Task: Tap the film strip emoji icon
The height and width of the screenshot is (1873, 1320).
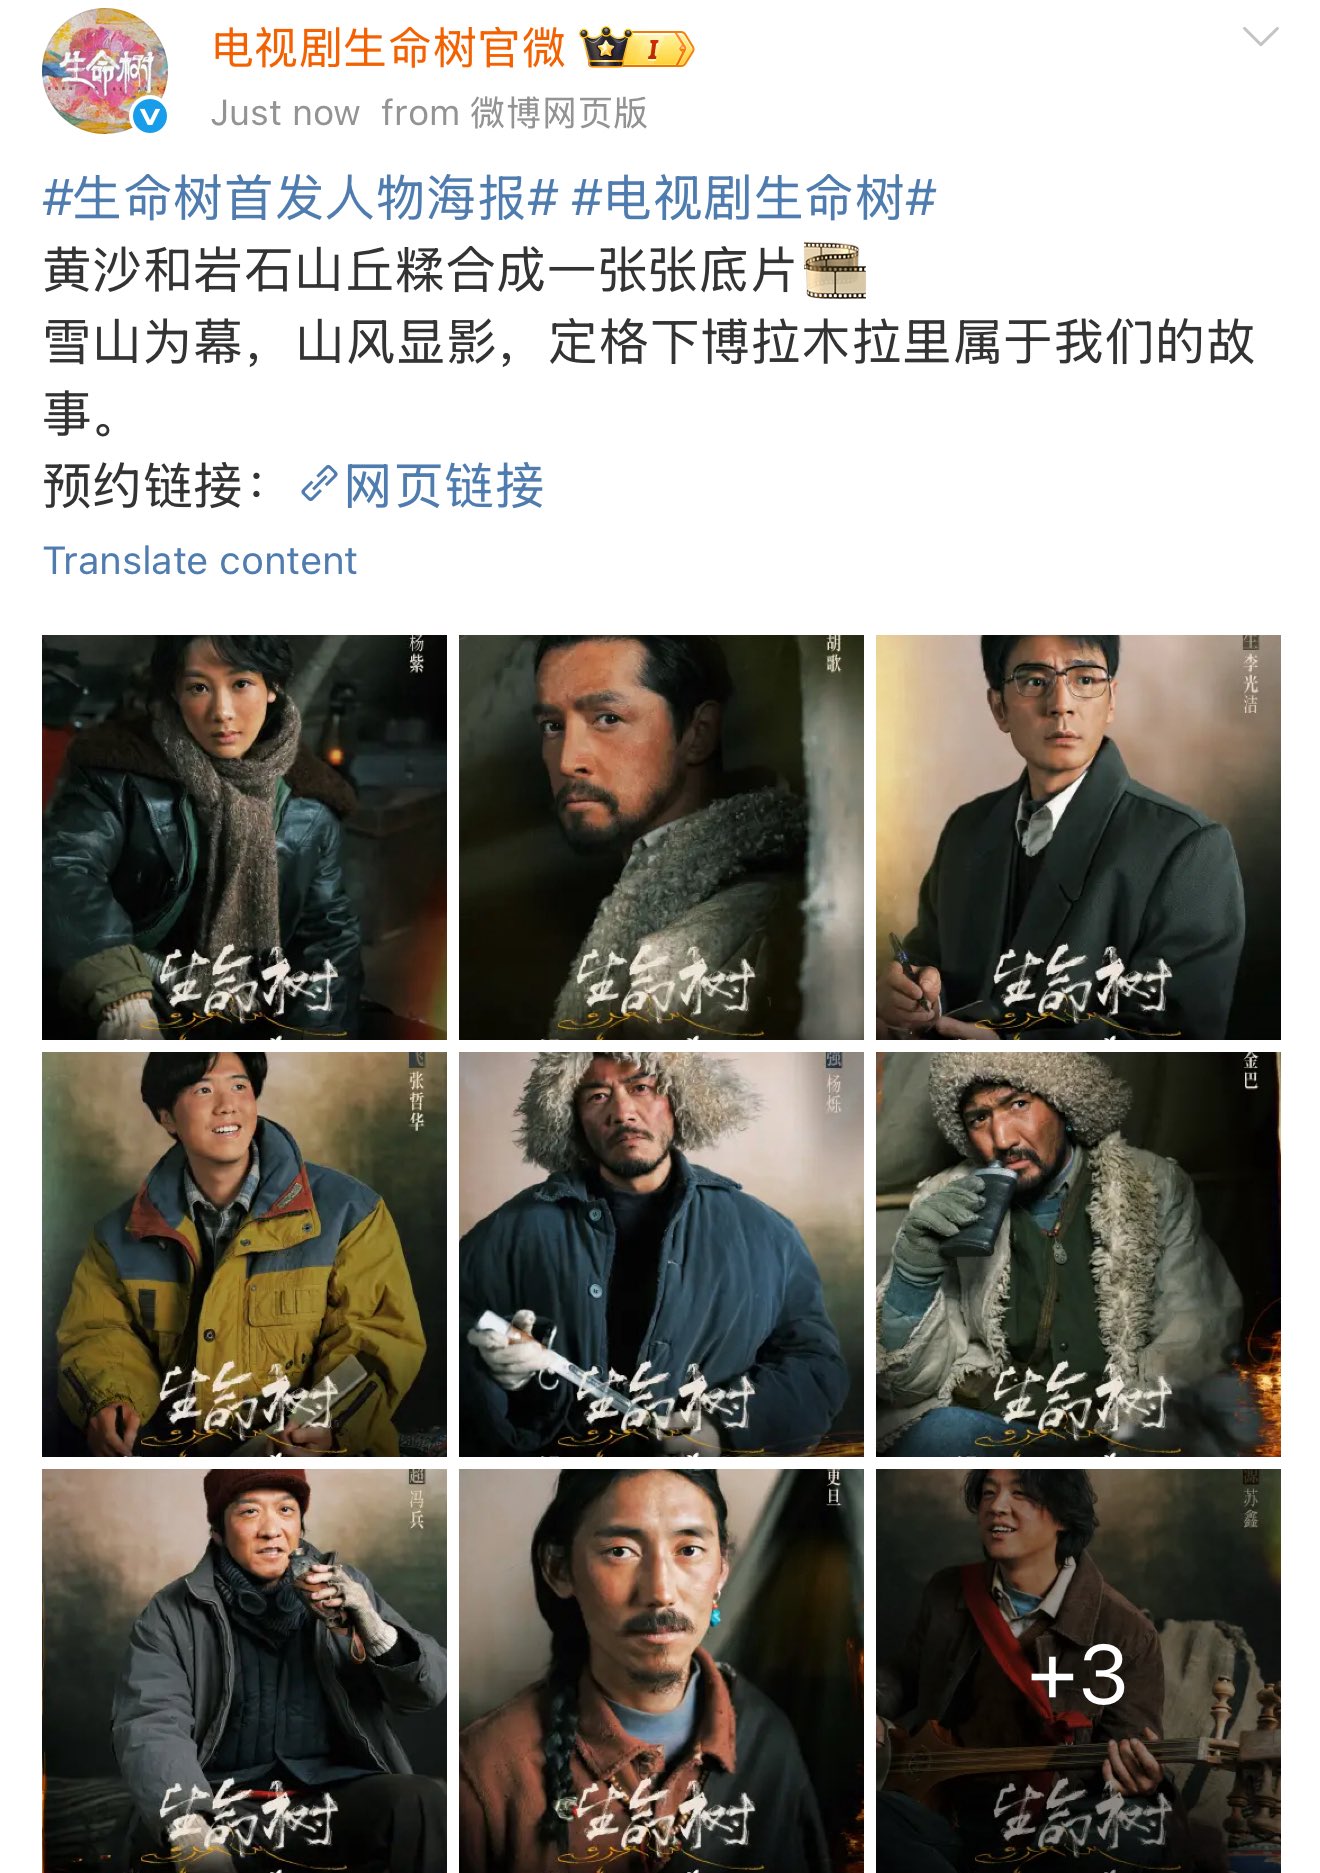Action: coord(835,271)
